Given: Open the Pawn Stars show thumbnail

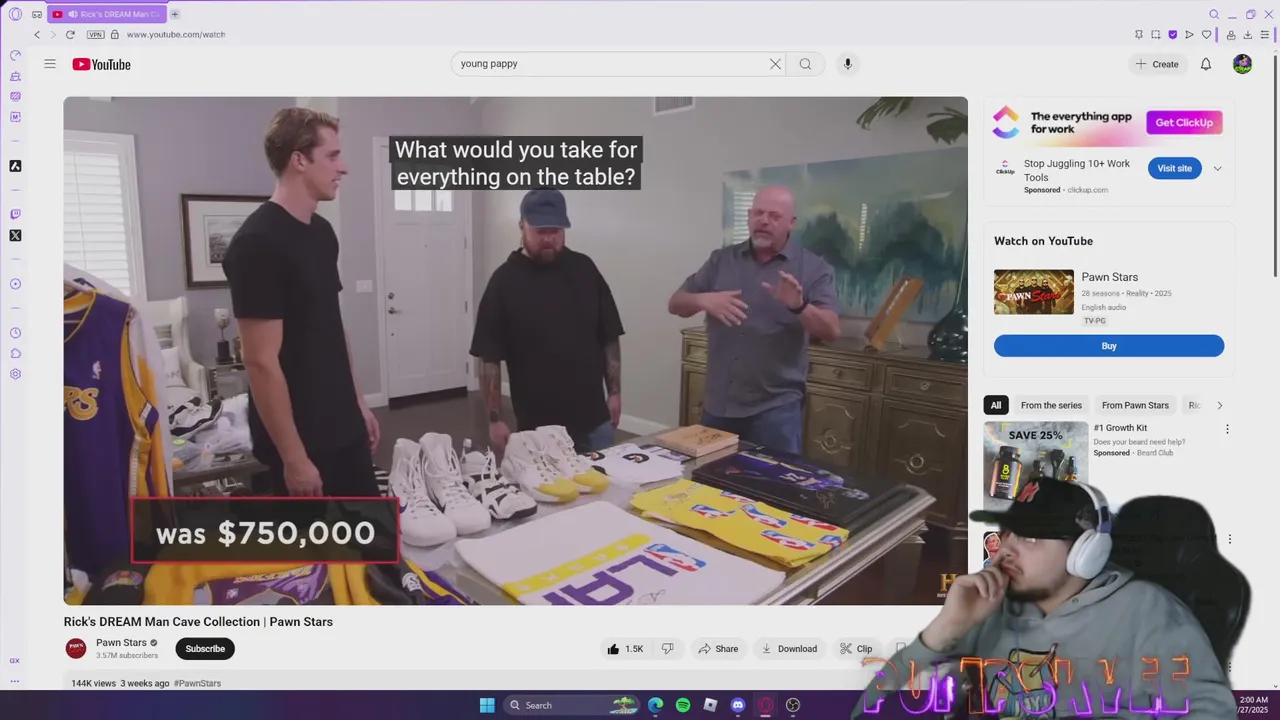Looking at the screenshot, I should point(1034,292).
